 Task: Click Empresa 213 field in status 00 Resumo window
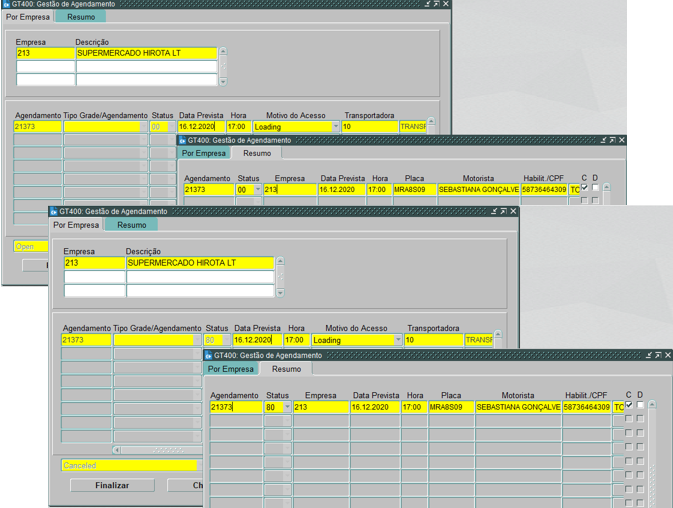point(290,189)
